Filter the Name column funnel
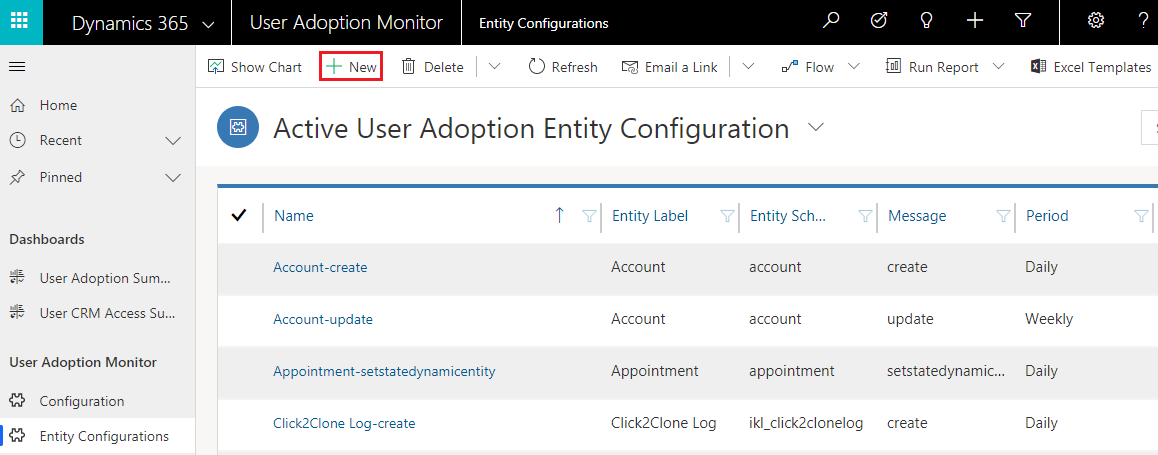 pyautogui.click(x=589, y=216)
